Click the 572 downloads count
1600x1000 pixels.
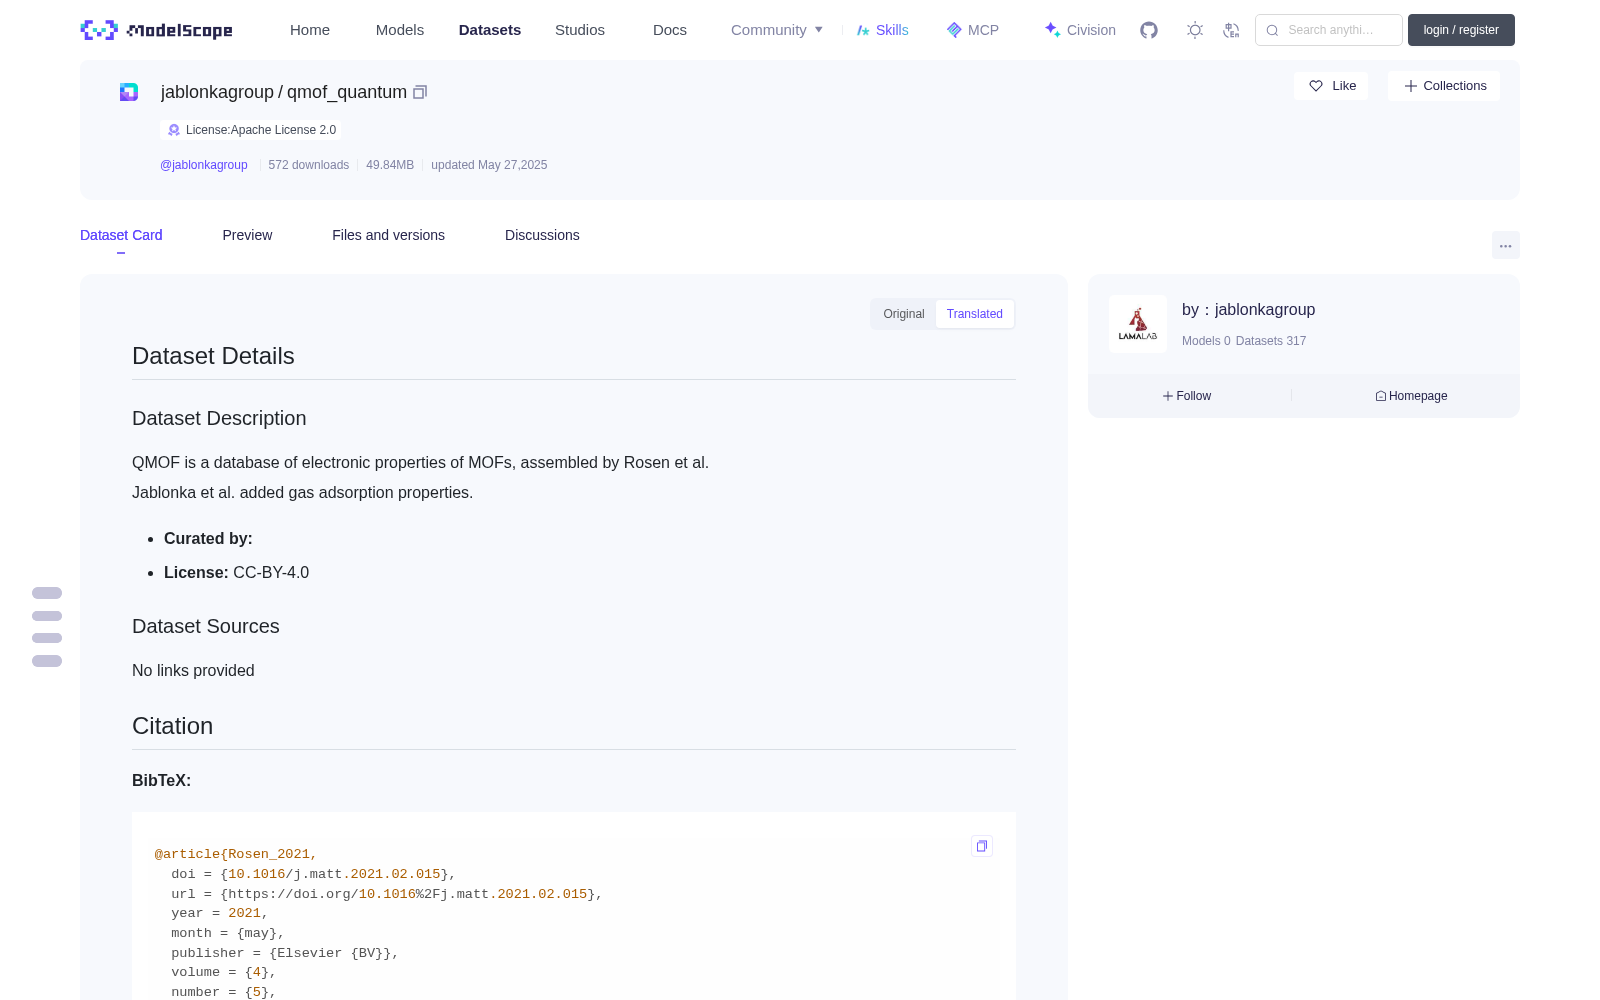pos(309,165)
